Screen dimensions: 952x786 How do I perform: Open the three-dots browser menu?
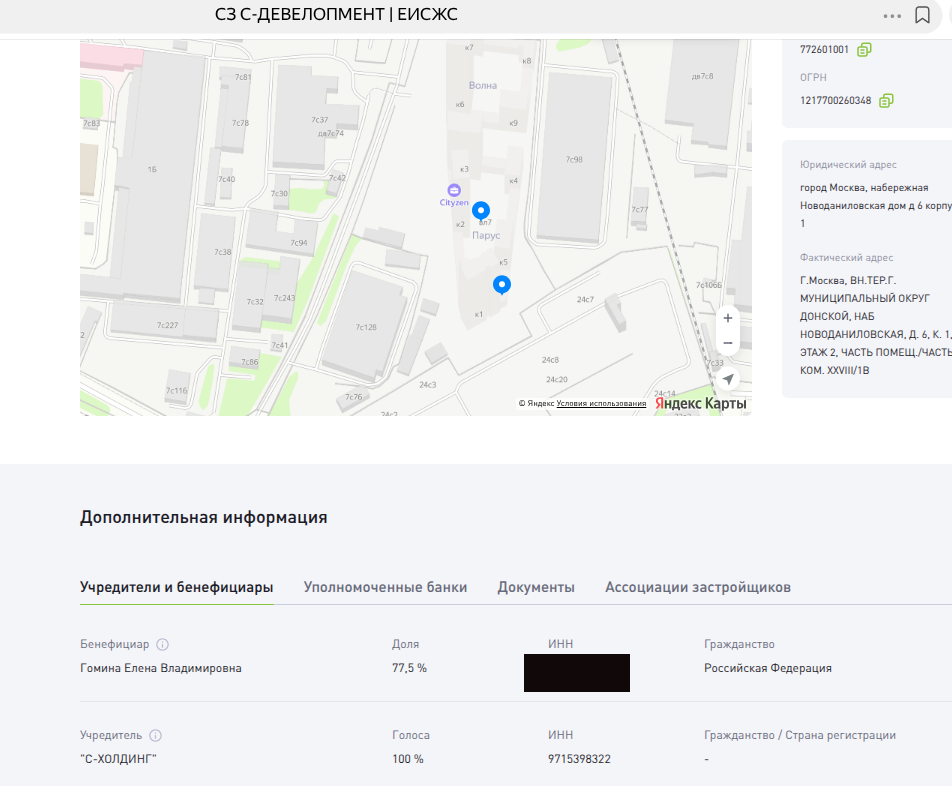coord(892,16)
